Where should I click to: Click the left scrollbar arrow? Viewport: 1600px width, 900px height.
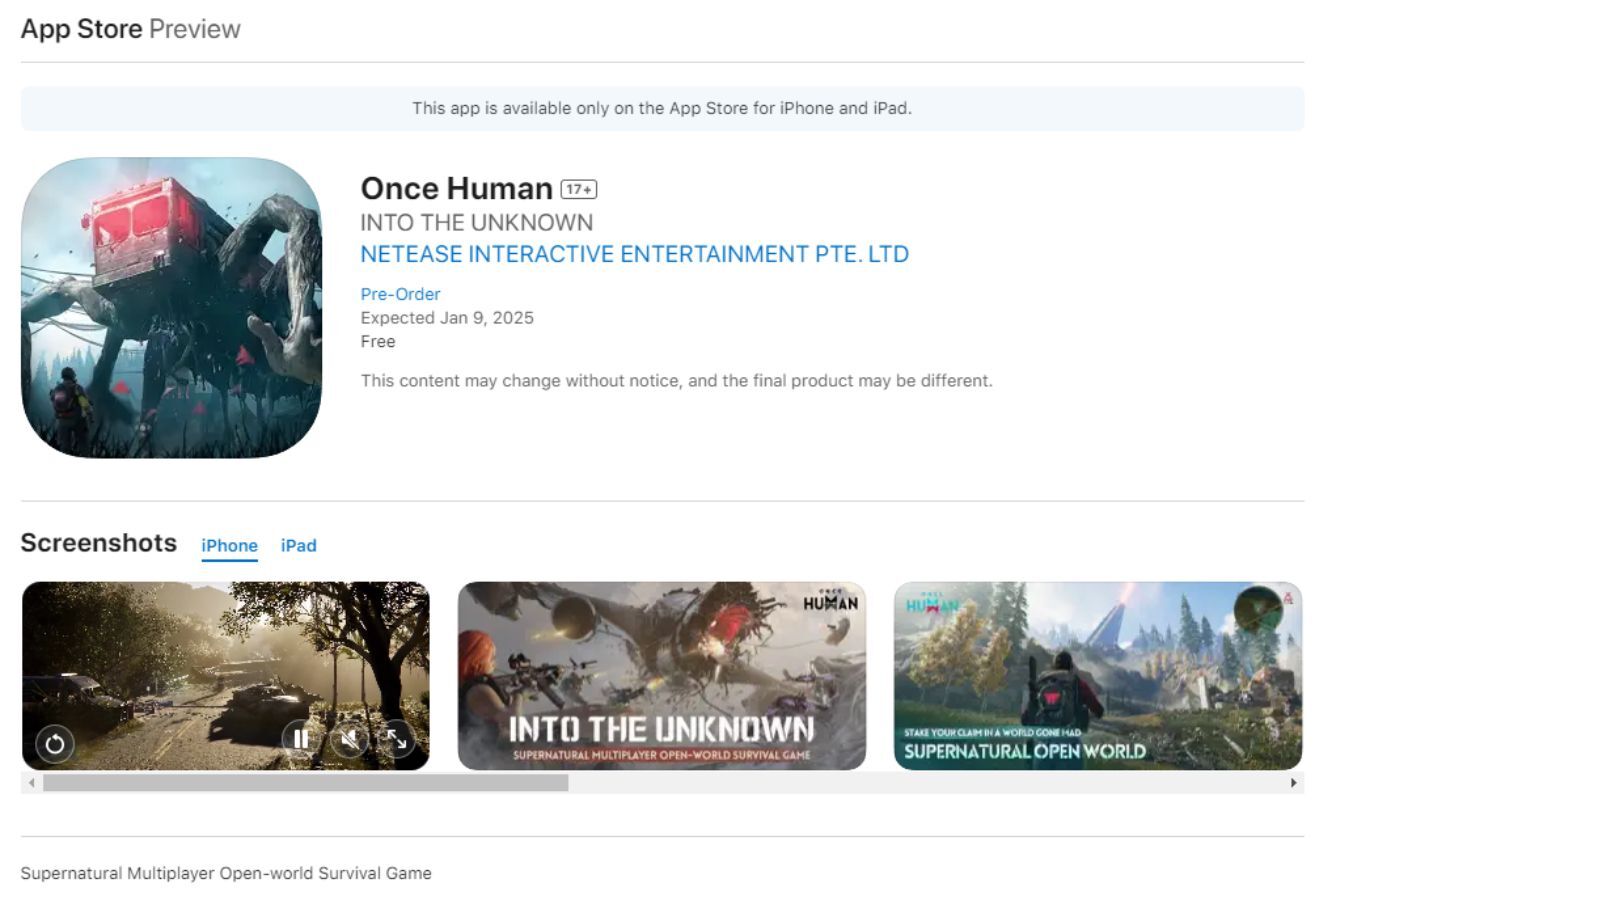click(x=32, y=783)
